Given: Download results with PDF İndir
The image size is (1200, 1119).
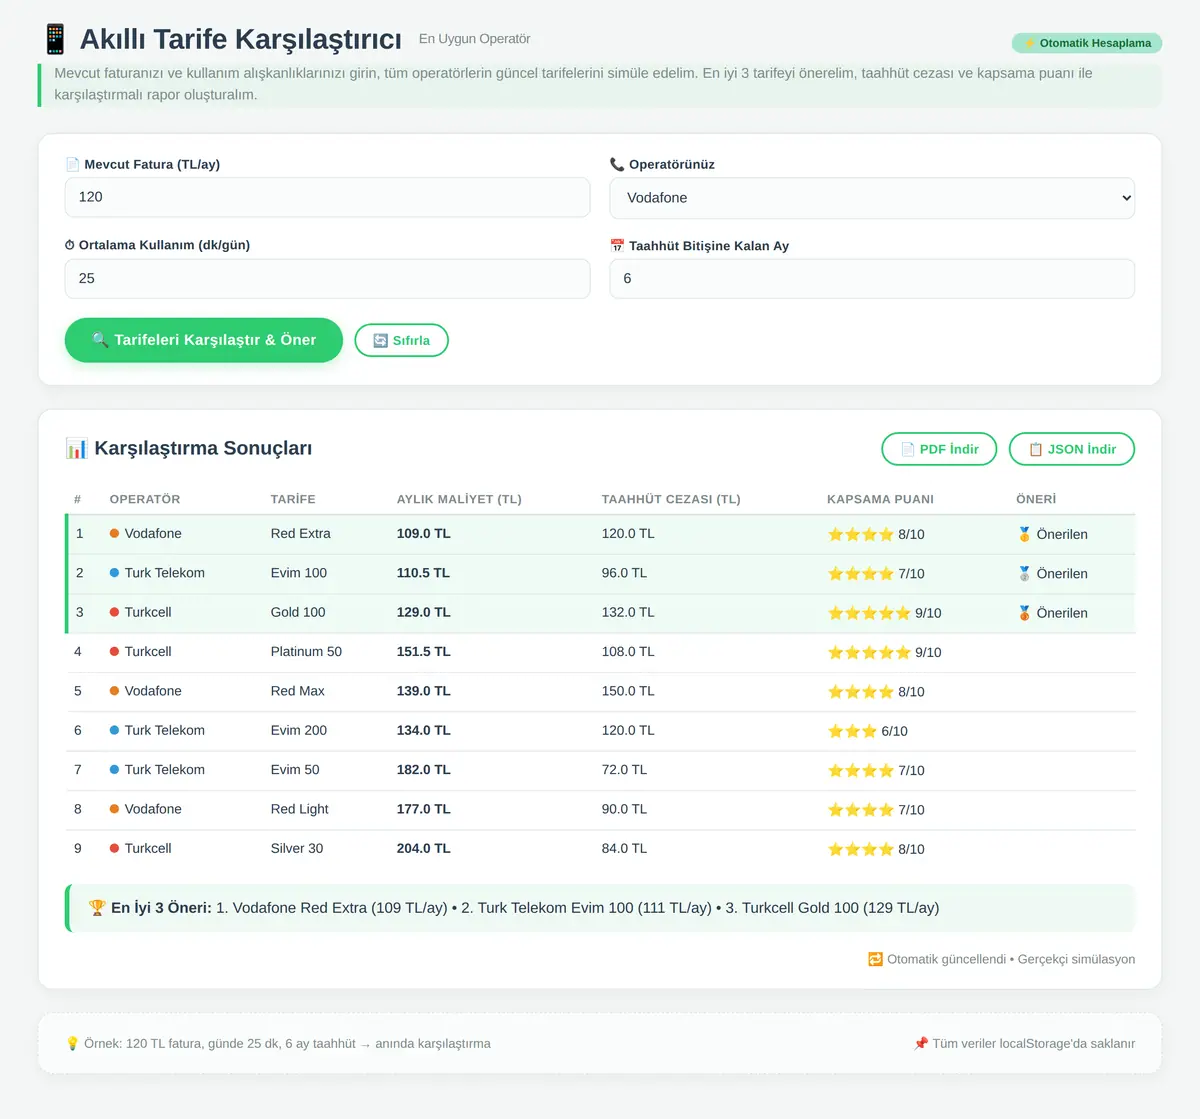Looking at the screenshot, I should pyautogui.click(x=939, y=449).
